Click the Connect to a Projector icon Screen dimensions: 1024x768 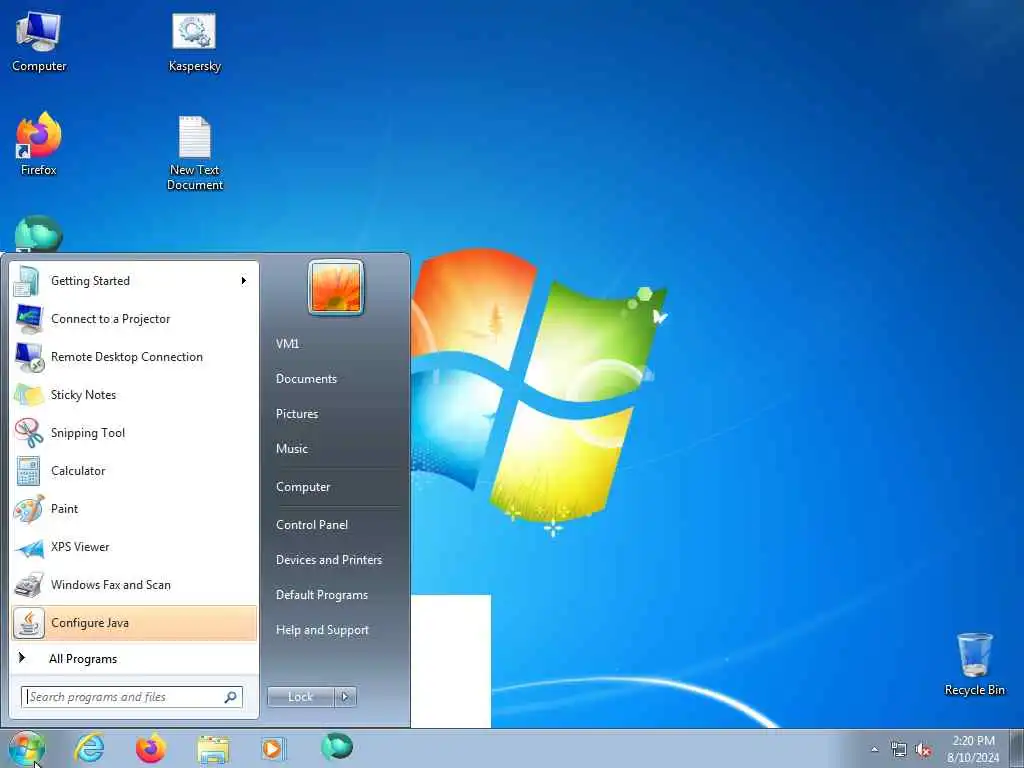[29, 319]
